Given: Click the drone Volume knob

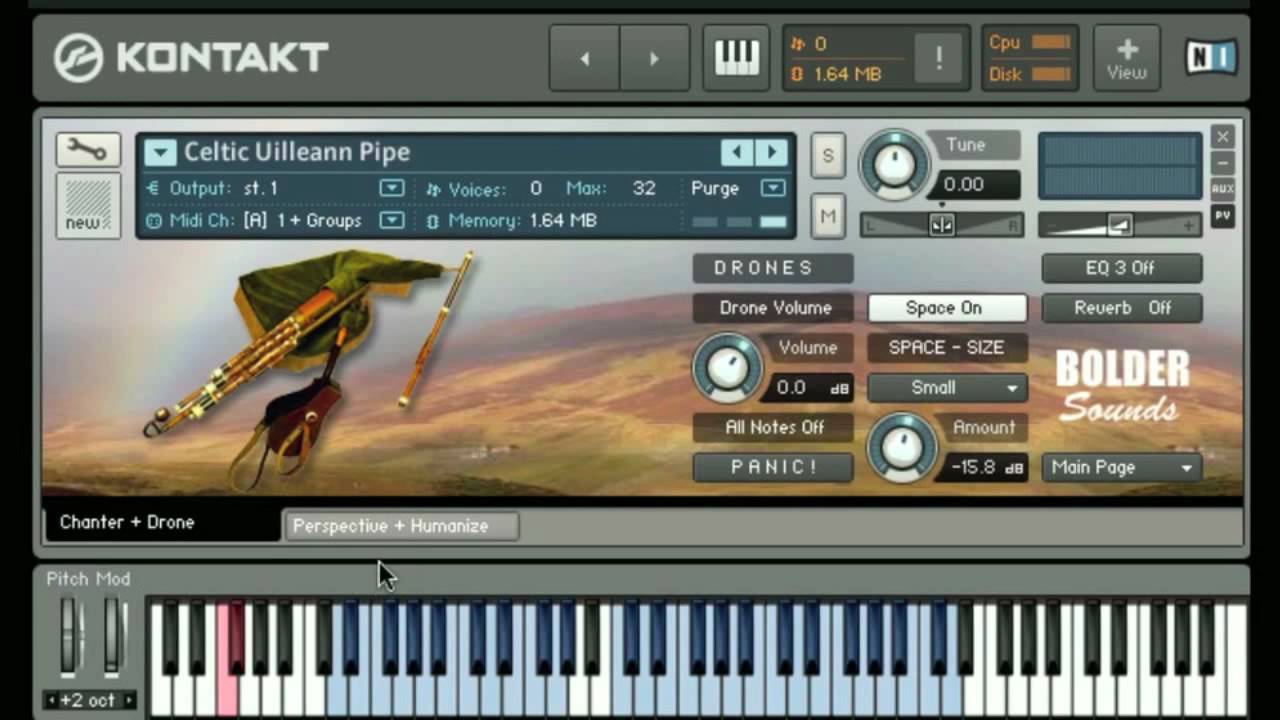Looking at the screenshot, I should (x=727, y=366).
